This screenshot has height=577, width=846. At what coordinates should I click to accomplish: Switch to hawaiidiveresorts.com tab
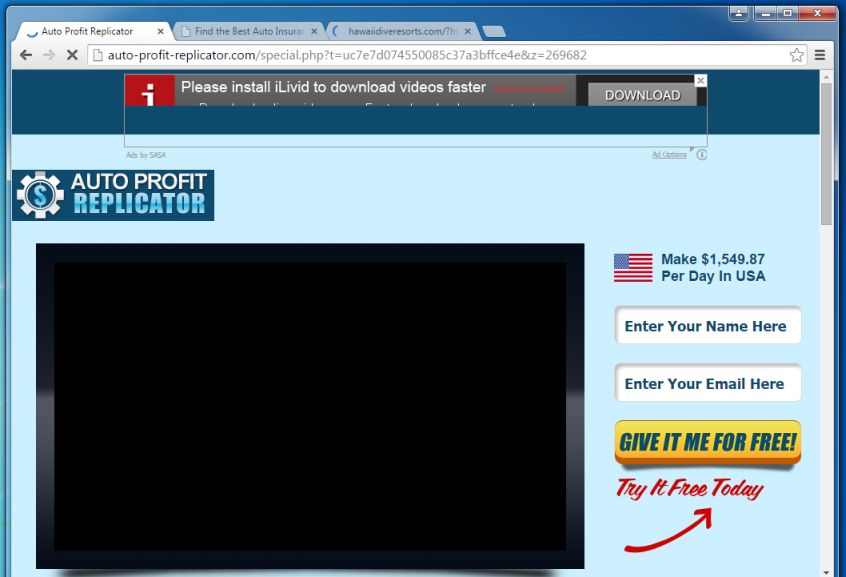coord(402,31)
